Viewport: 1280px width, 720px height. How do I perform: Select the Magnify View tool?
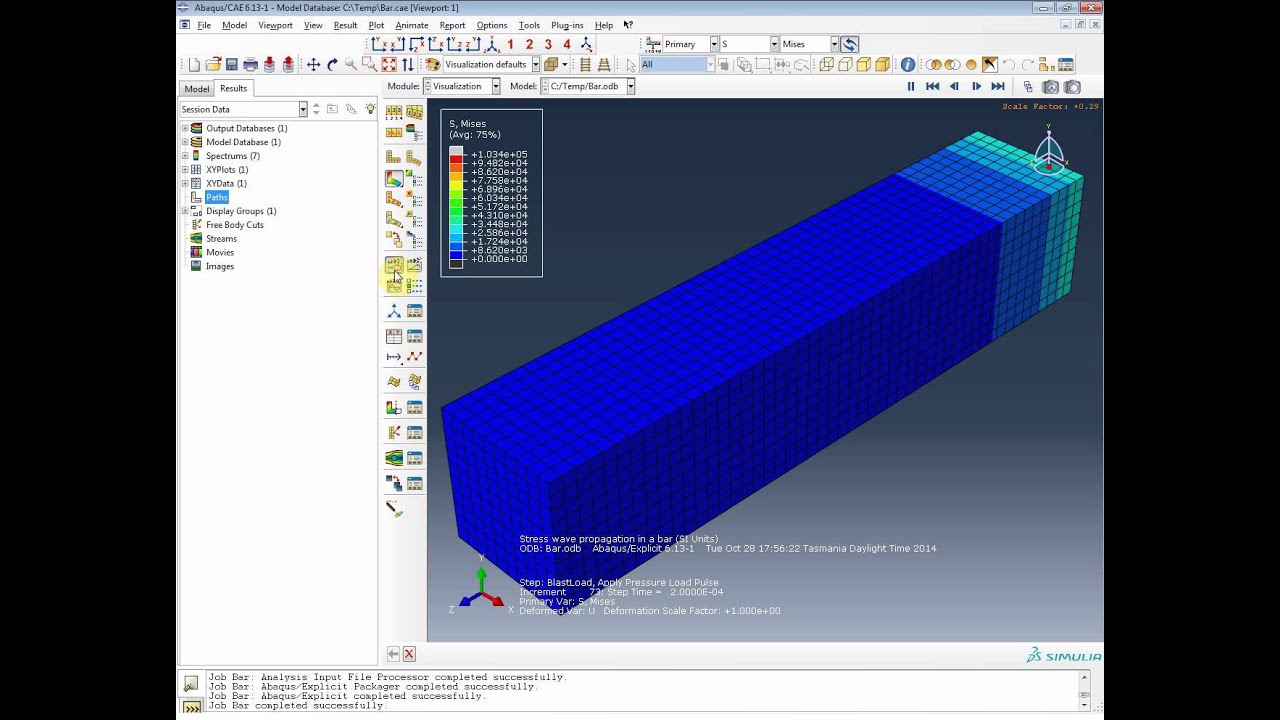point(351,65)
